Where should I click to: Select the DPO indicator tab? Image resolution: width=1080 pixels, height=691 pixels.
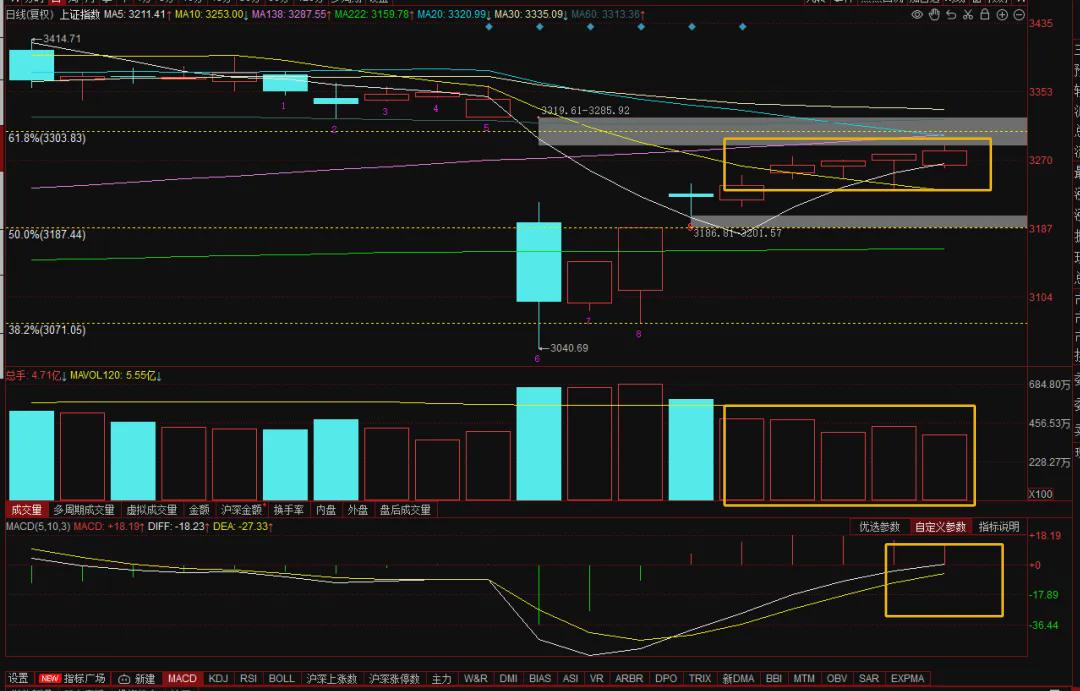coord(665,679)
